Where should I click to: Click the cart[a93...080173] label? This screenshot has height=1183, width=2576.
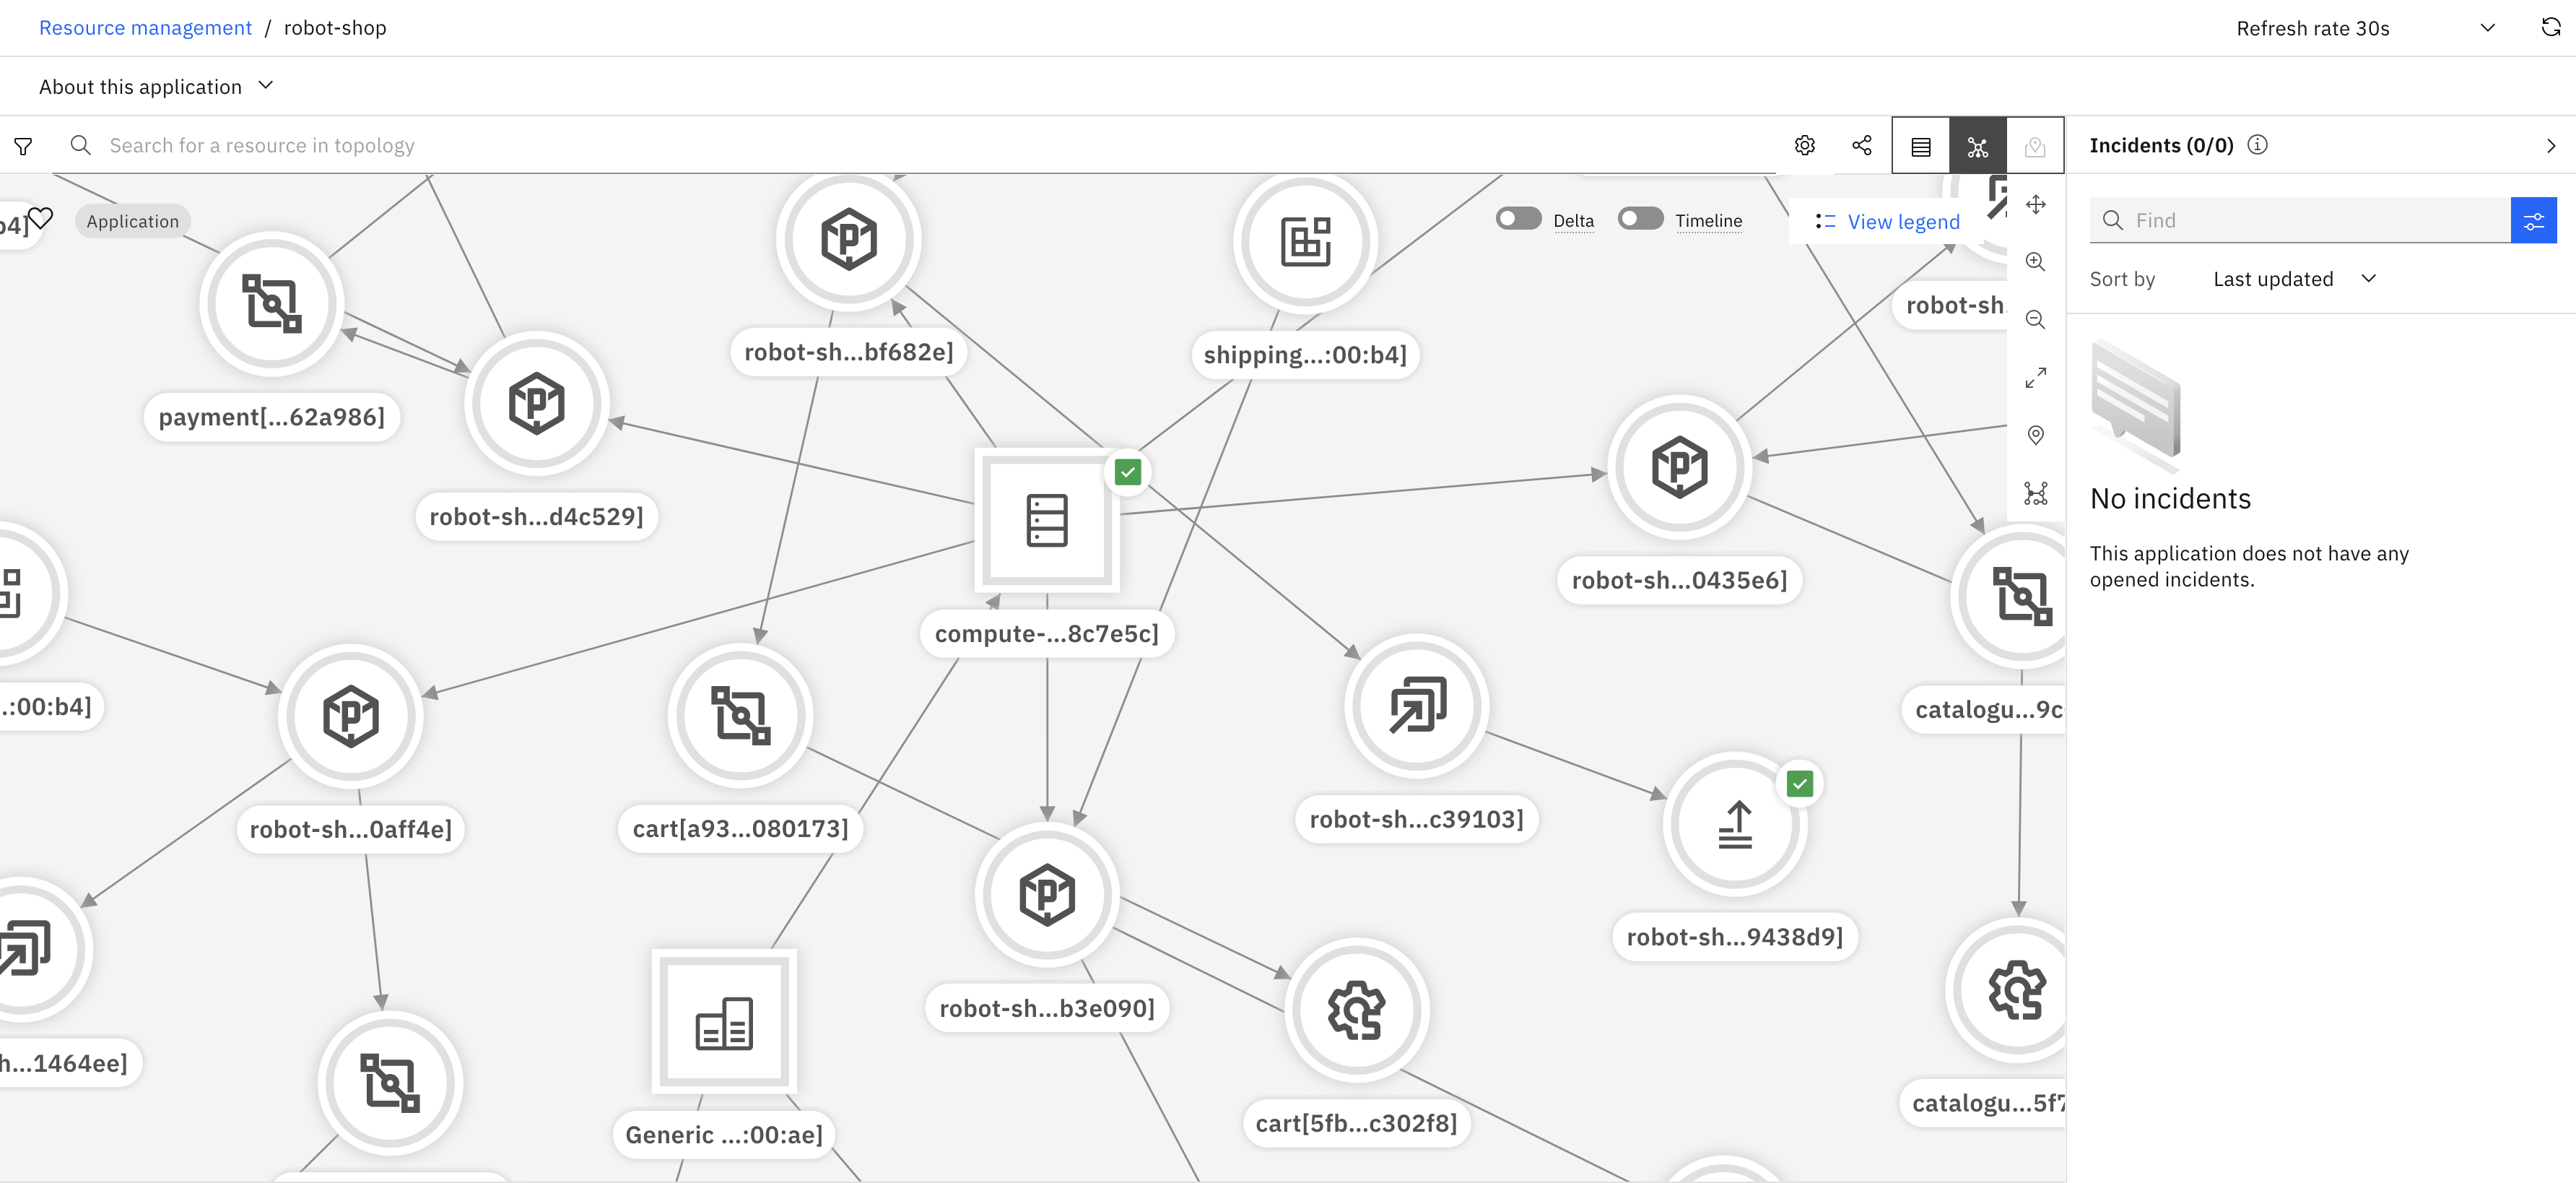(741, 828)
